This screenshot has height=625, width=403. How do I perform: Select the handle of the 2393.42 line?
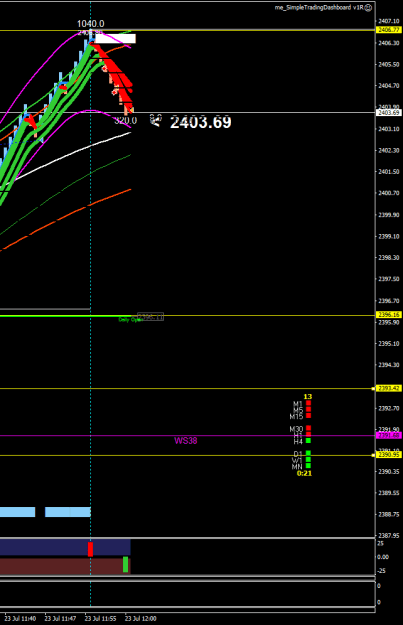point(373,388)
